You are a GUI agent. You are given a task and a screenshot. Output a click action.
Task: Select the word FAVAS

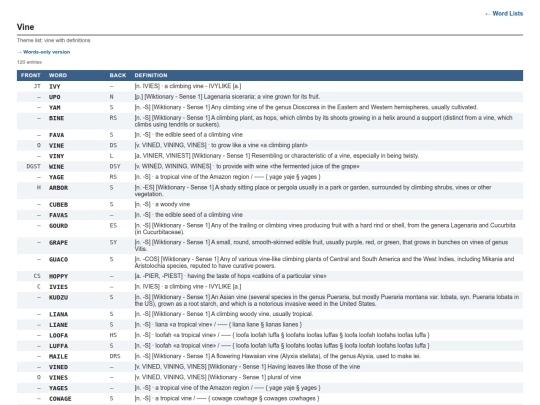tap(58, 215)
